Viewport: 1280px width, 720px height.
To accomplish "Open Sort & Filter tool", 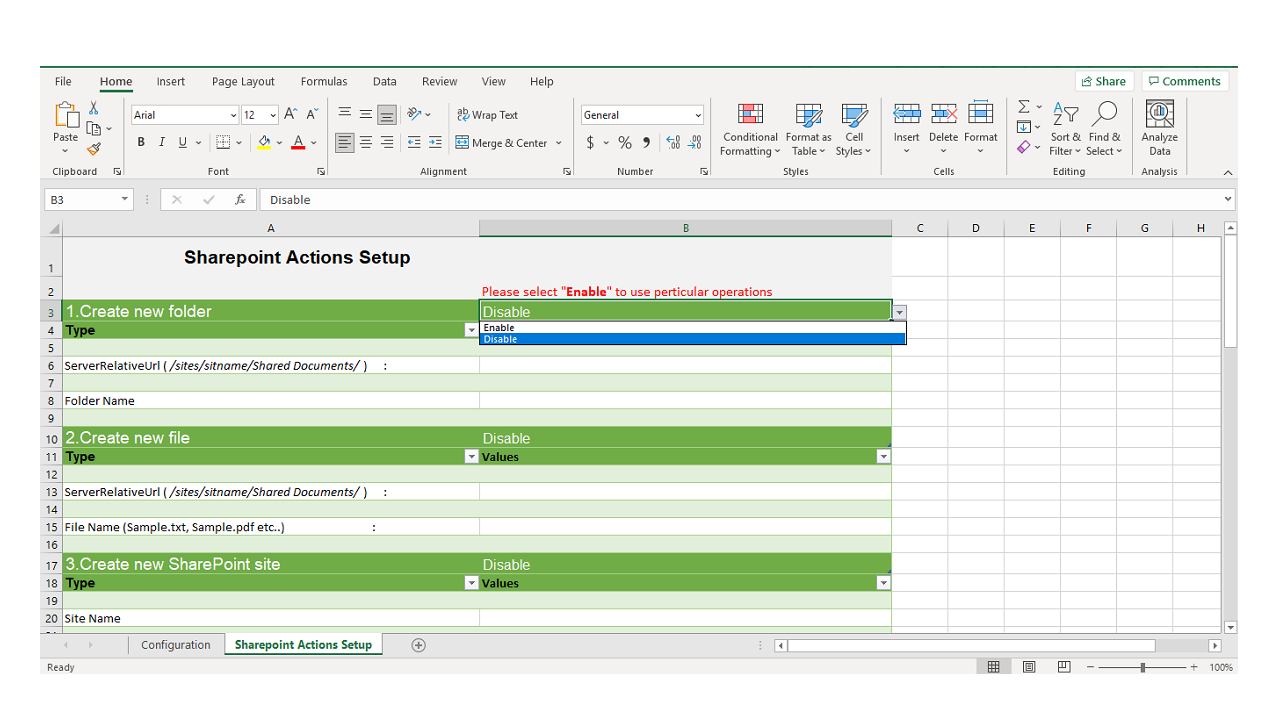I will tap(1065, 130).
